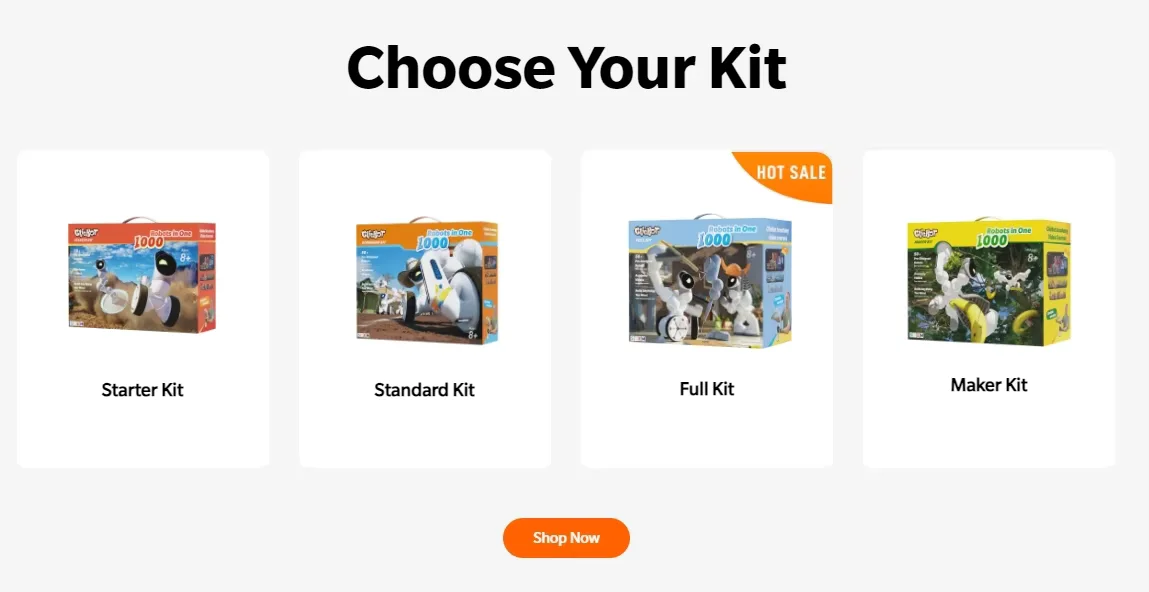Click the Maker Kit box image
Viewport: 1149px width, 592px height.
pyautogui.click(x=989, y=281)
